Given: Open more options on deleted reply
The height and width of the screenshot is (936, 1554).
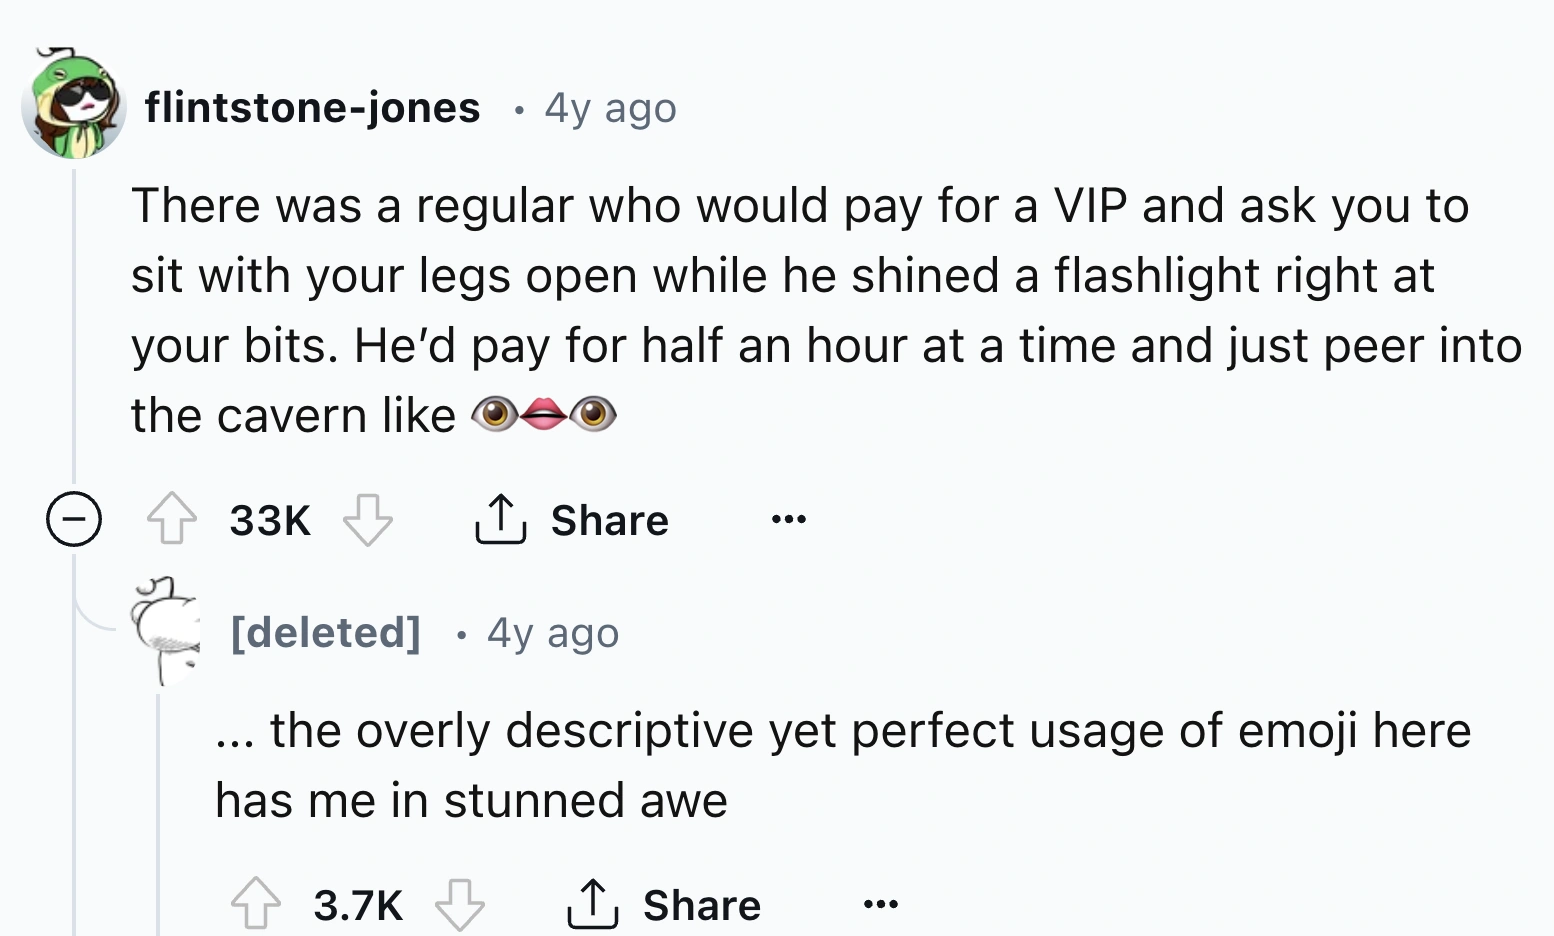Looking at the screenshot, I should [x=880, y=904].
